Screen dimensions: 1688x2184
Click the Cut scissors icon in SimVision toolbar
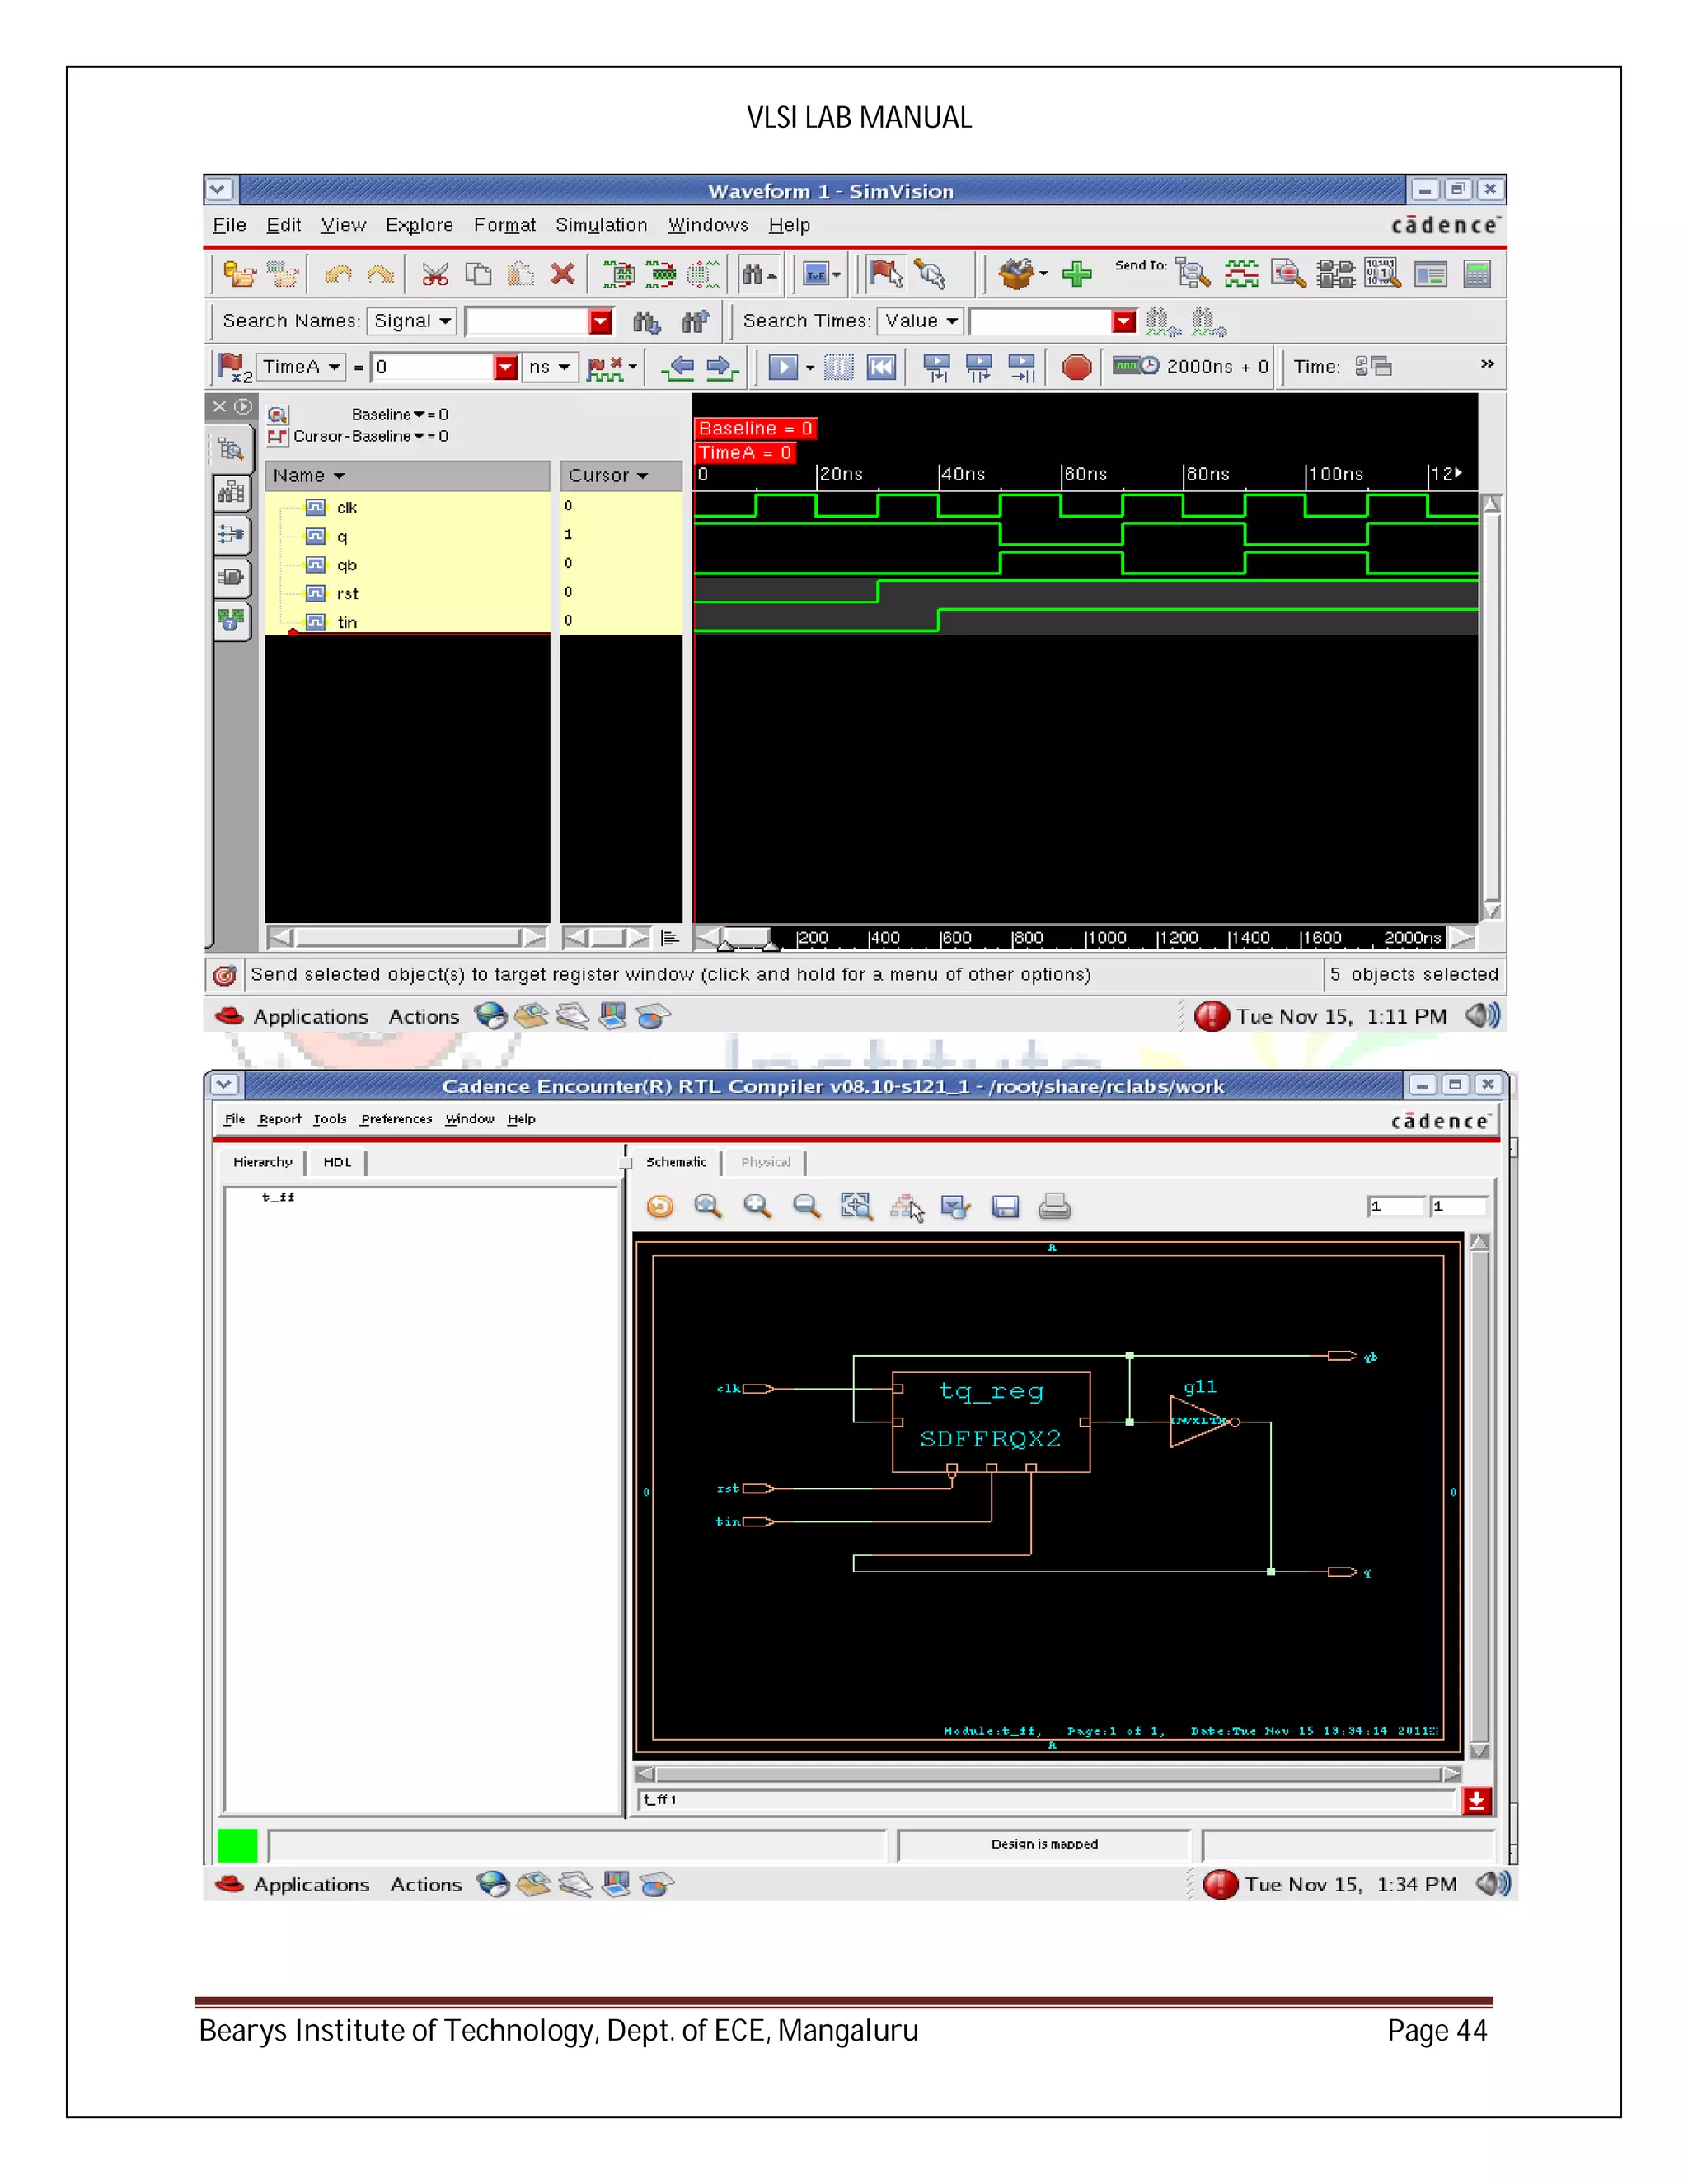click(x=434, y=274)
